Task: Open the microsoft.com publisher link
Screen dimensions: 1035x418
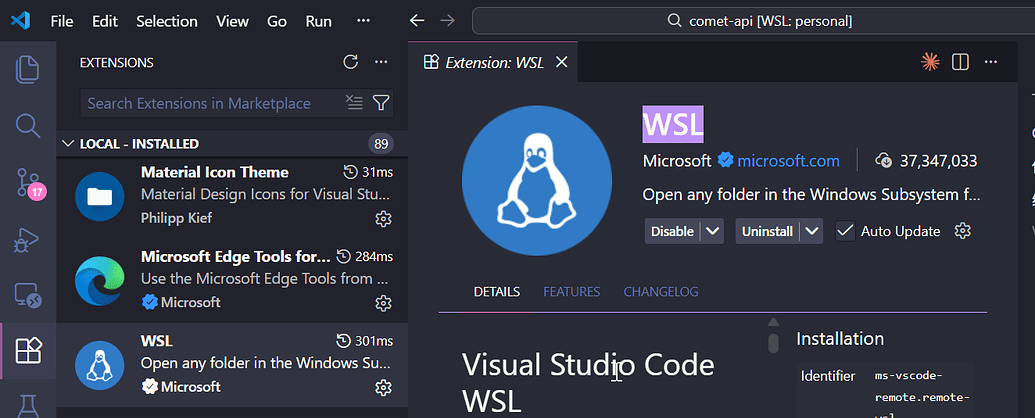Action: coord(788,160)
